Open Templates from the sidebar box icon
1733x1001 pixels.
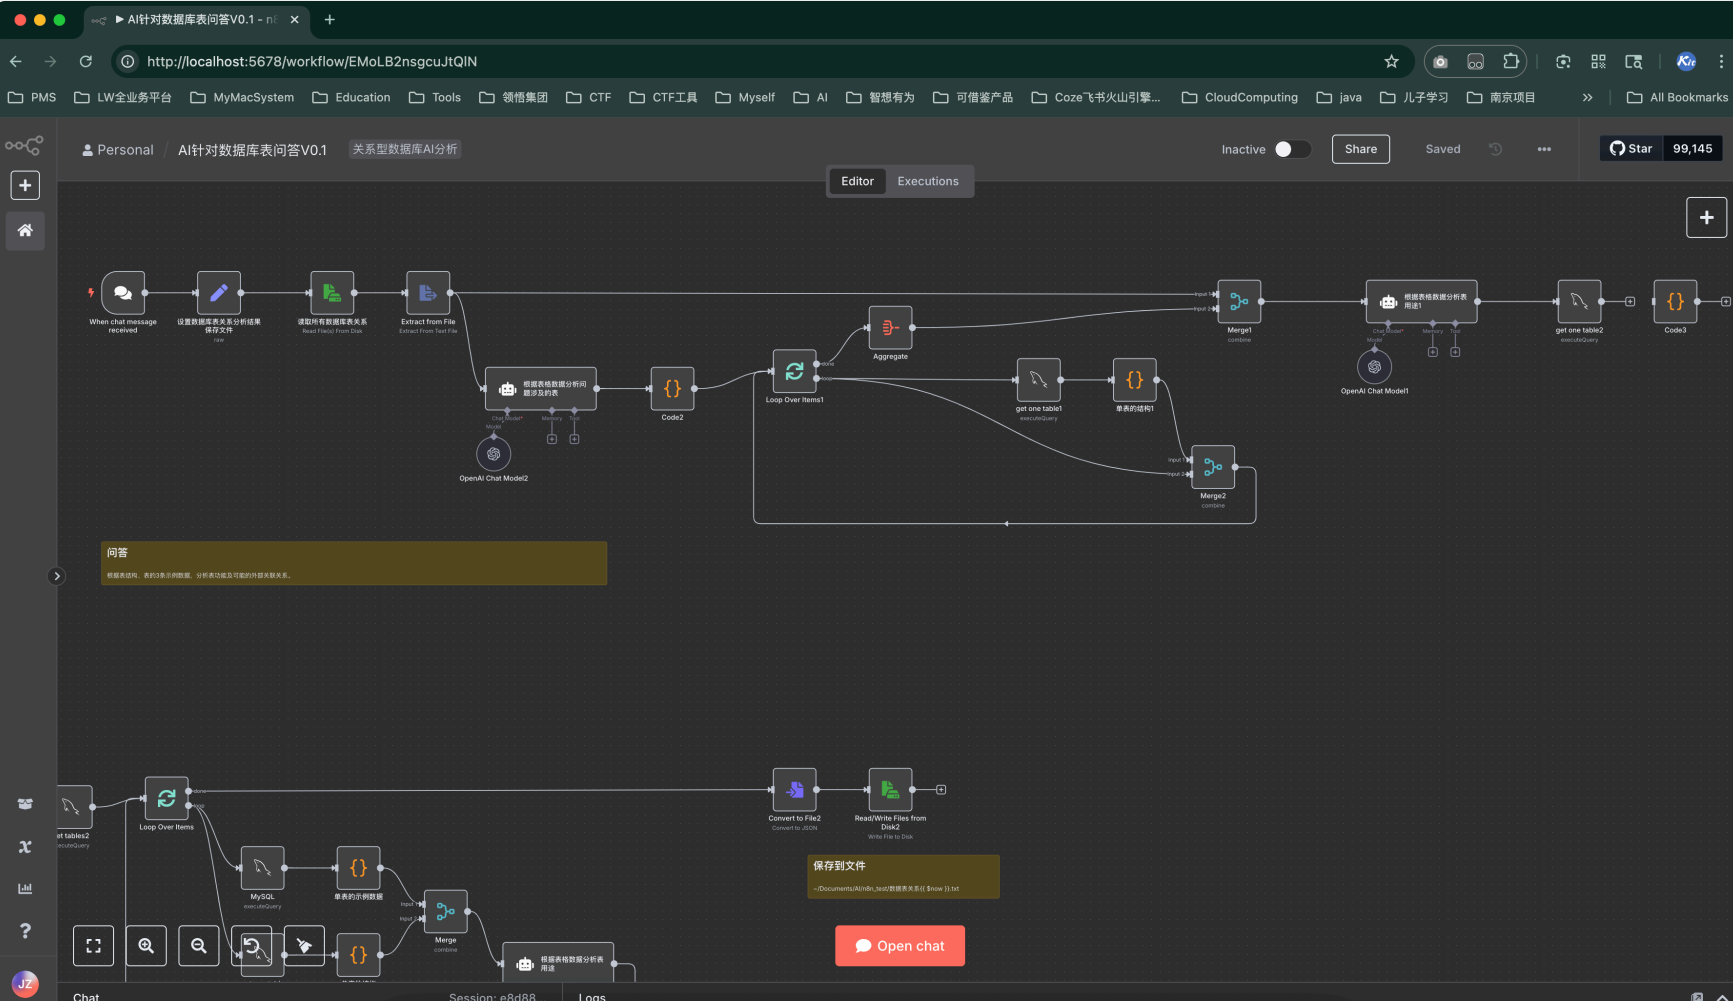25,804
